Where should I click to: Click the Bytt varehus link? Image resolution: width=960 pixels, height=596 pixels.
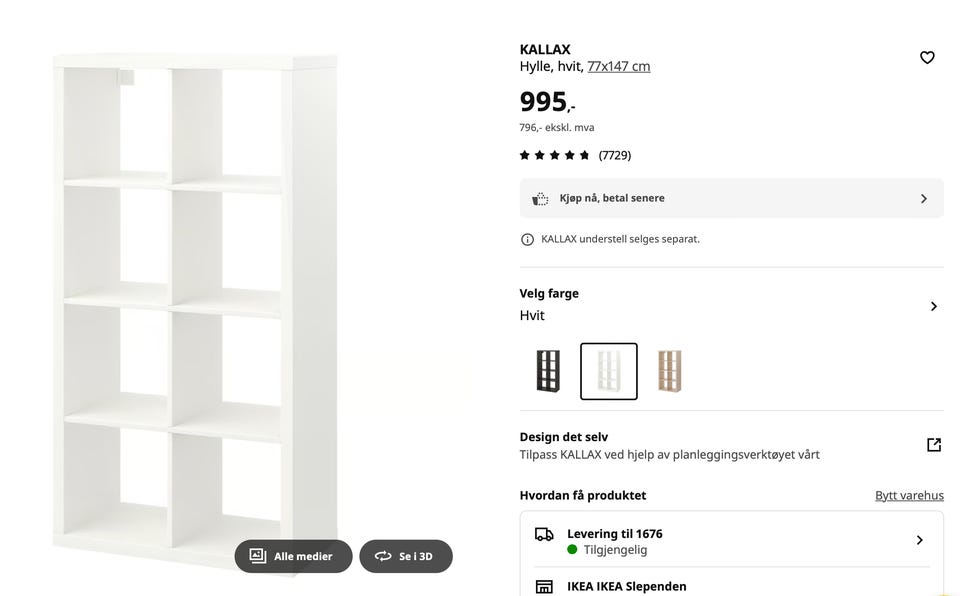[x=909, y=496]
